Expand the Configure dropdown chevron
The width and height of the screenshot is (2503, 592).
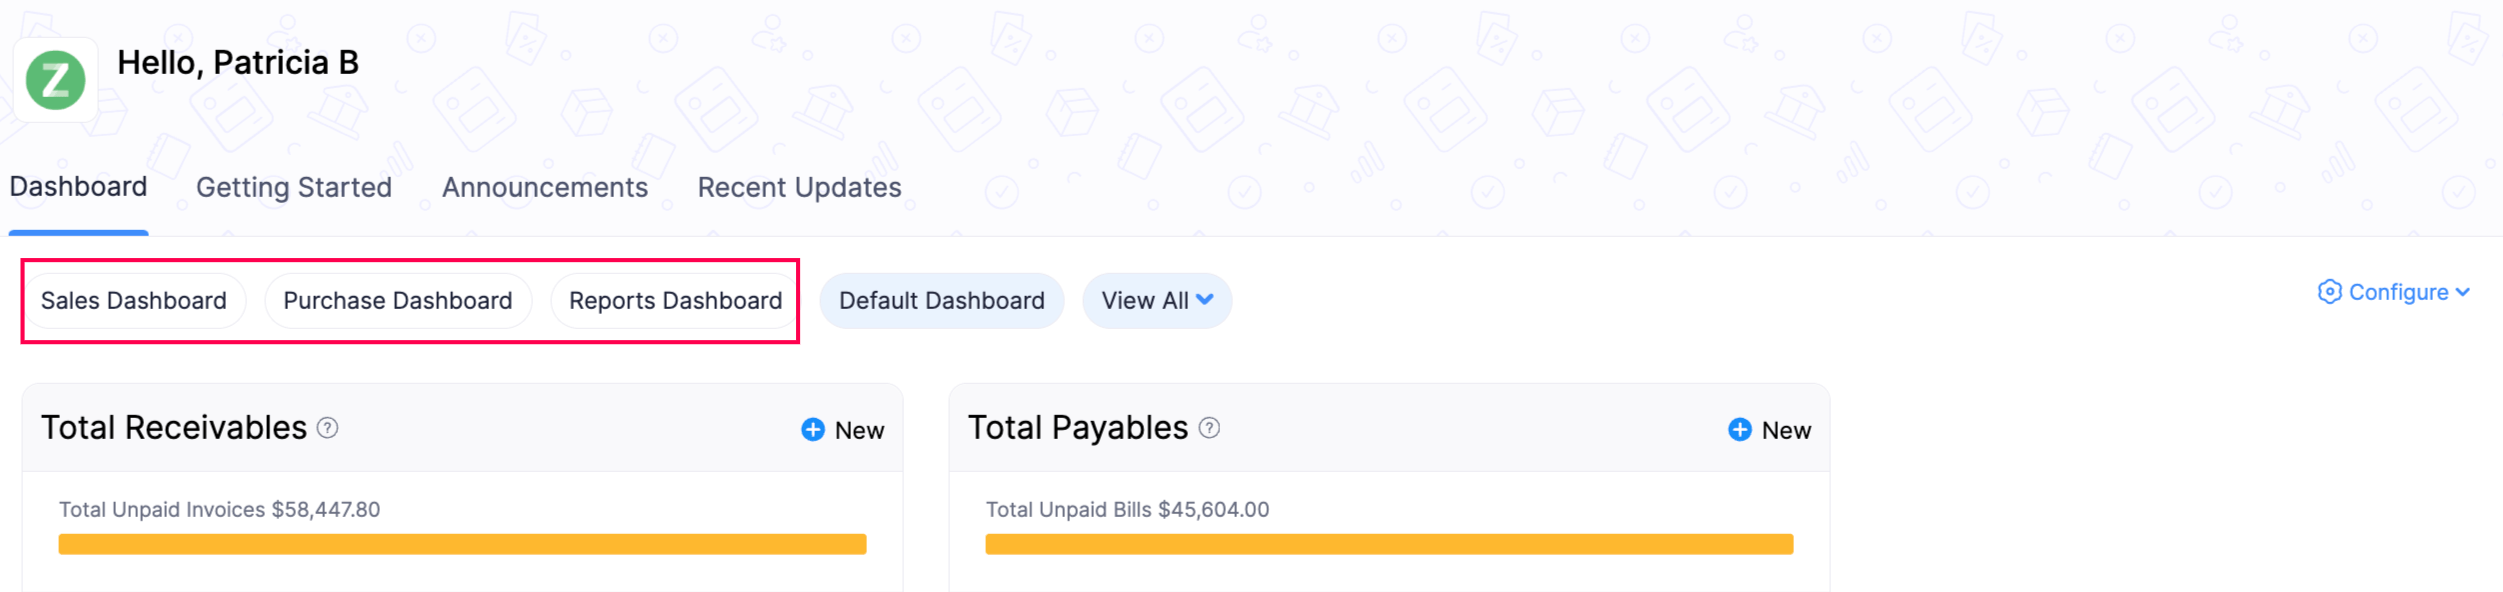pos(2463,292)
